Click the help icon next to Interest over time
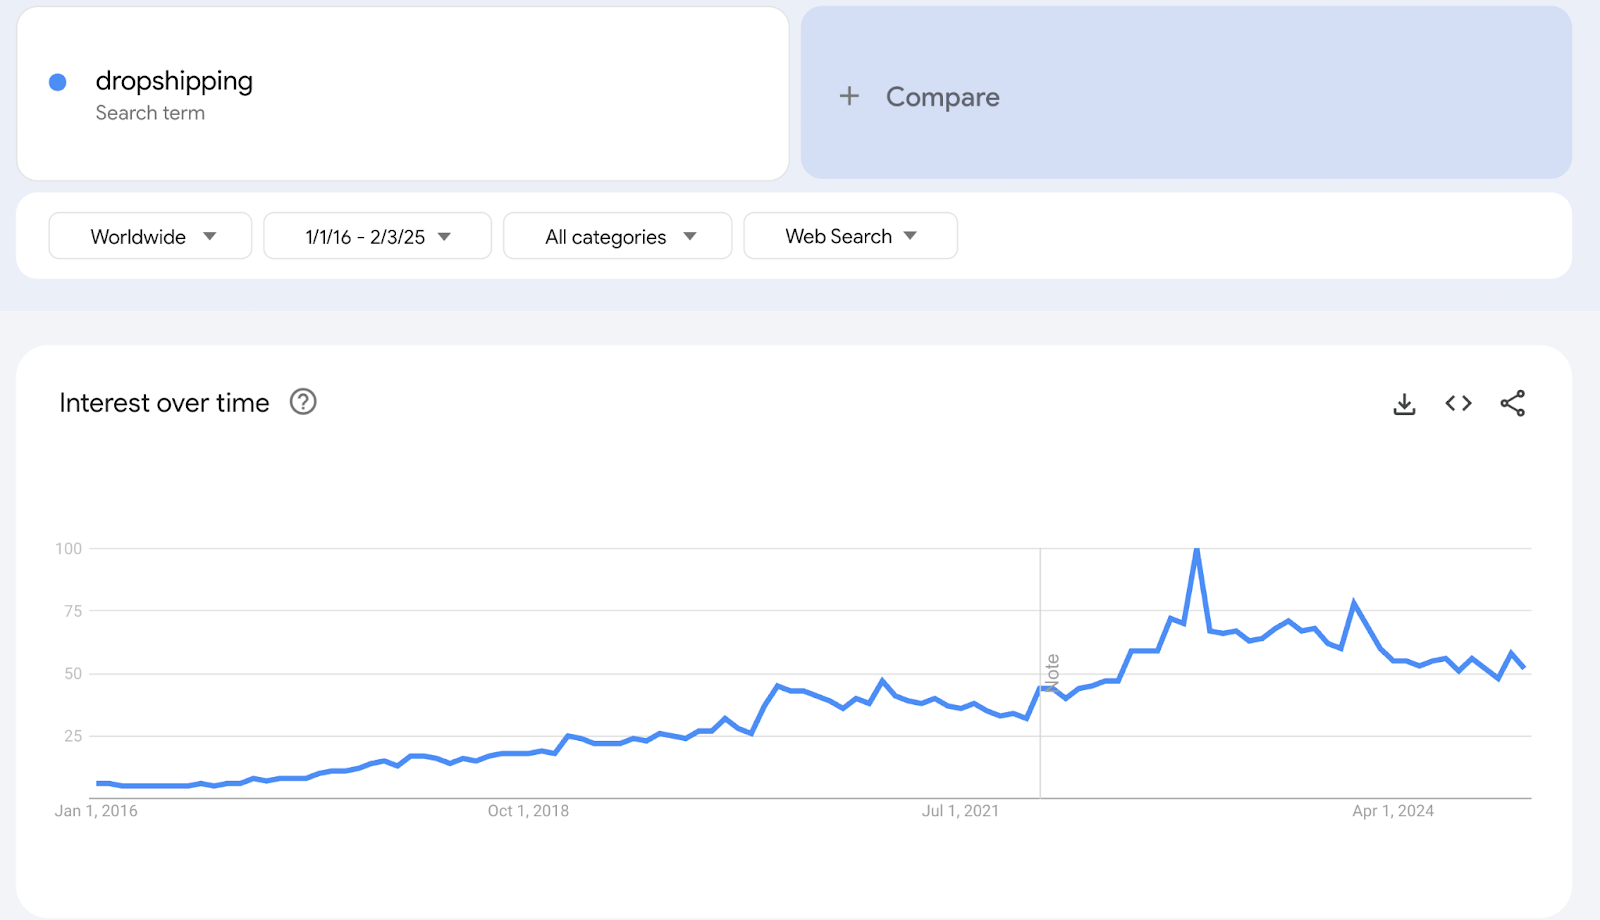Screen dimensions: 1600x920 click(x=303, y=402)
